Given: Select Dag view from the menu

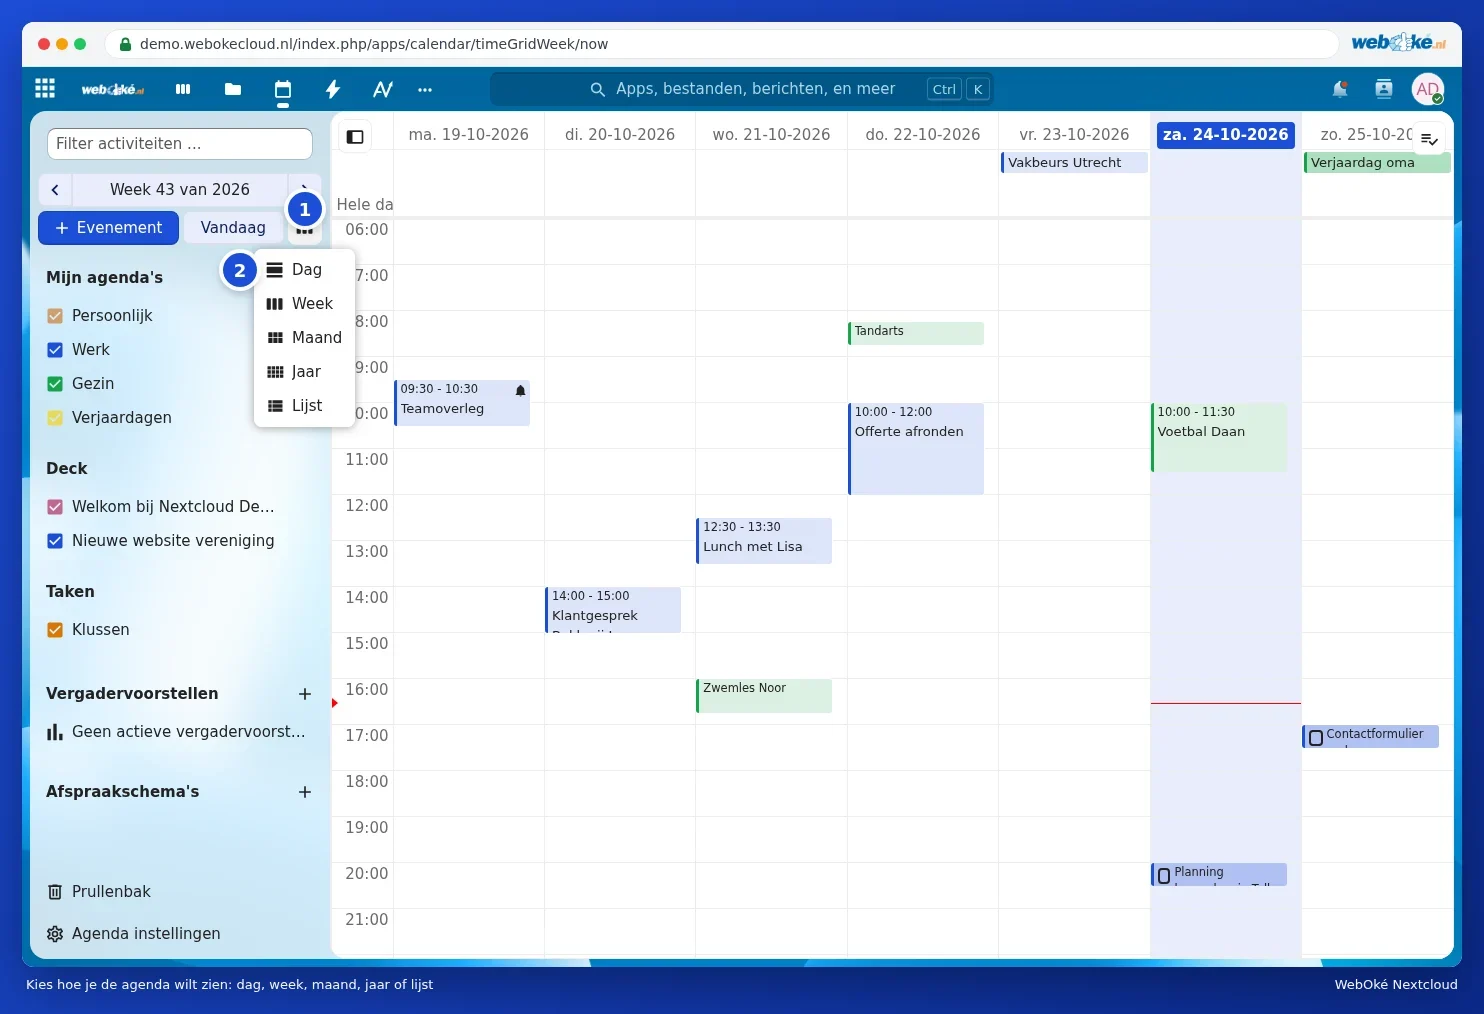Looking at the screenshot, I should coord(304,270).
